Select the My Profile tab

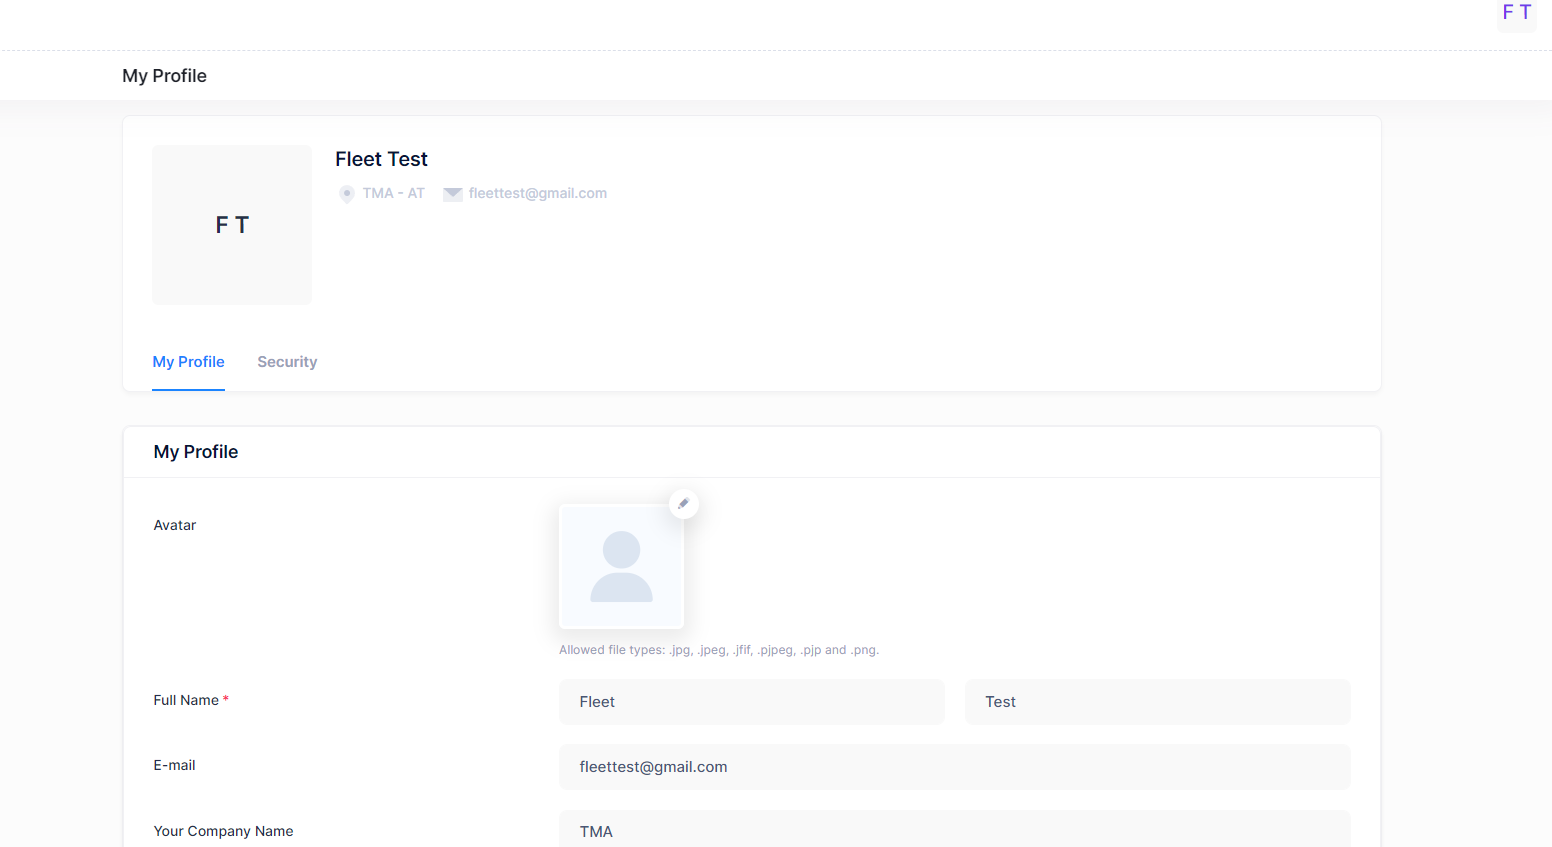188,362
